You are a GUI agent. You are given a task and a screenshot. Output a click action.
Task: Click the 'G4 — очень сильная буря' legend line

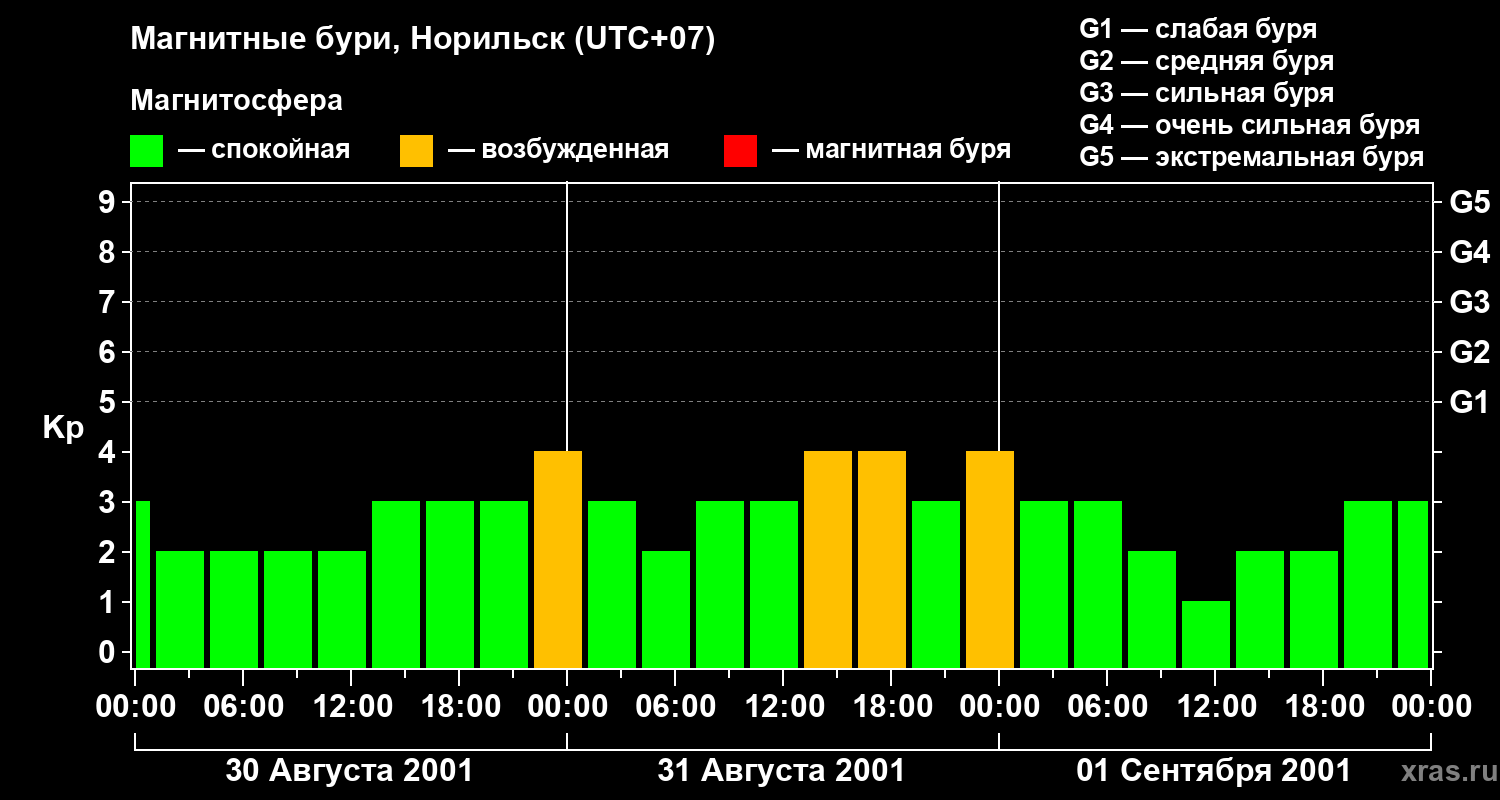[1249, 125]
